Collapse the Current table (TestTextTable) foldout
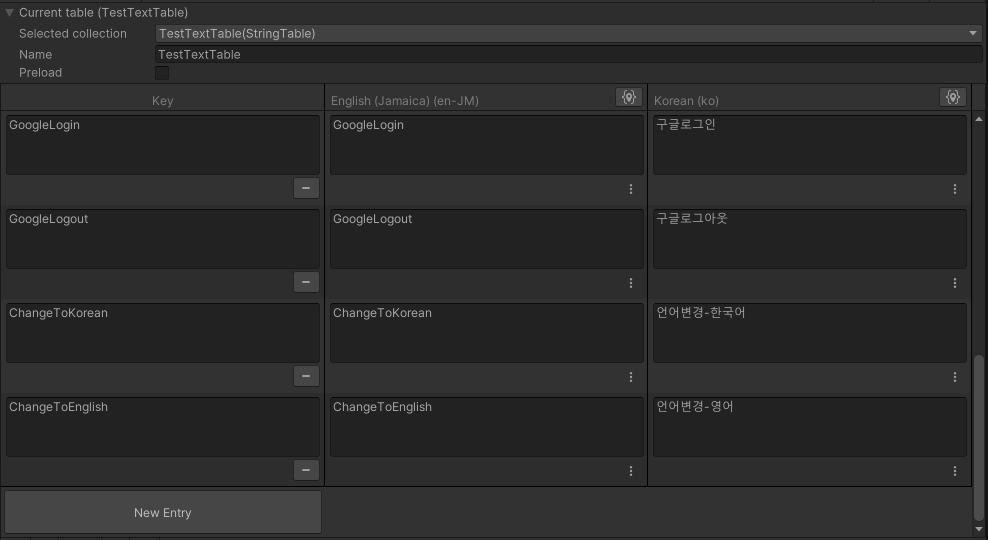This screenshot has height=540, width=988. pos(9,13)
